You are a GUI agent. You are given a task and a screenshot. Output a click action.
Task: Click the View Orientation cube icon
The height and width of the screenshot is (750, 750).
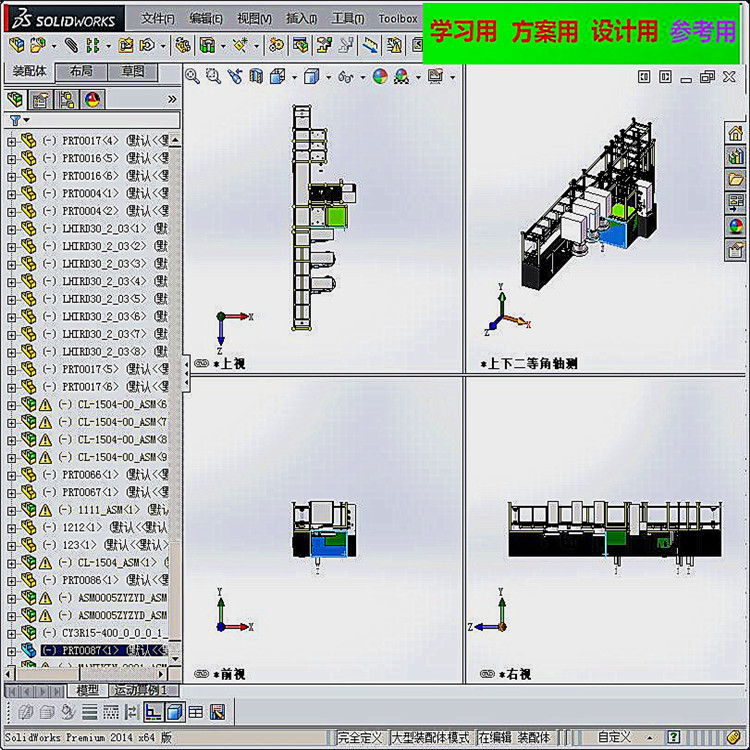(x=278, y=77)
